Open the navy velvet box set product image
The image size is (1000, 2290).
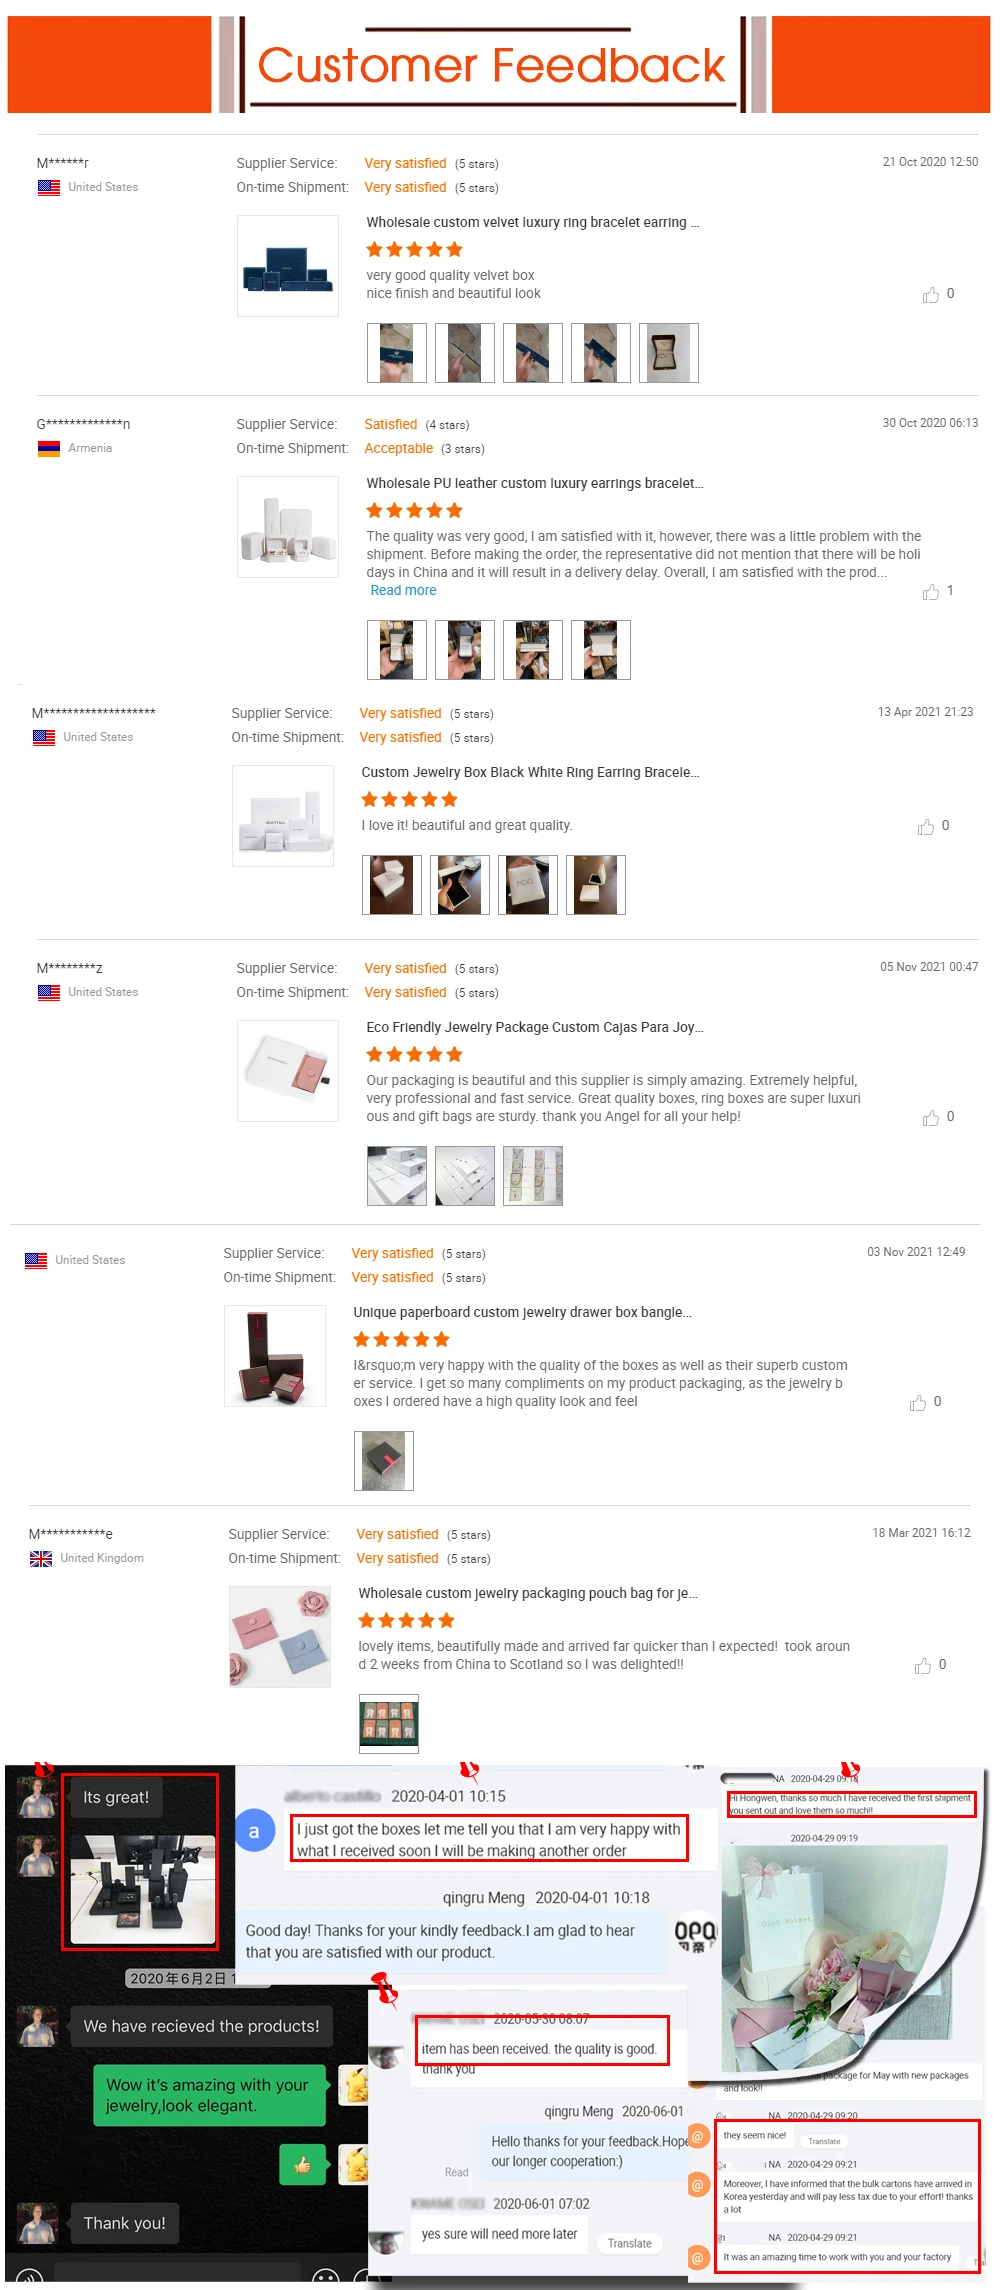pyautogui.click(x=288, y=266)
